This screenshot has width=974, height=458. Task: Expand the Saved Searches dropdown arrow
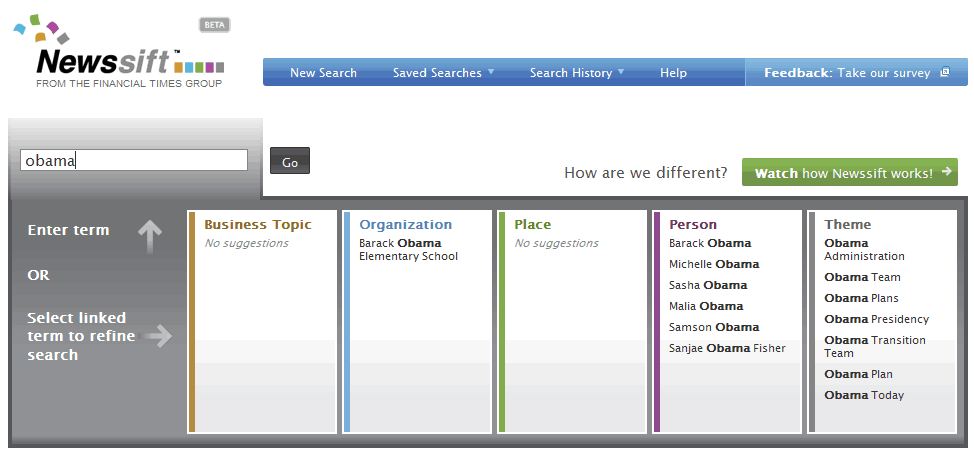[491, 72]
